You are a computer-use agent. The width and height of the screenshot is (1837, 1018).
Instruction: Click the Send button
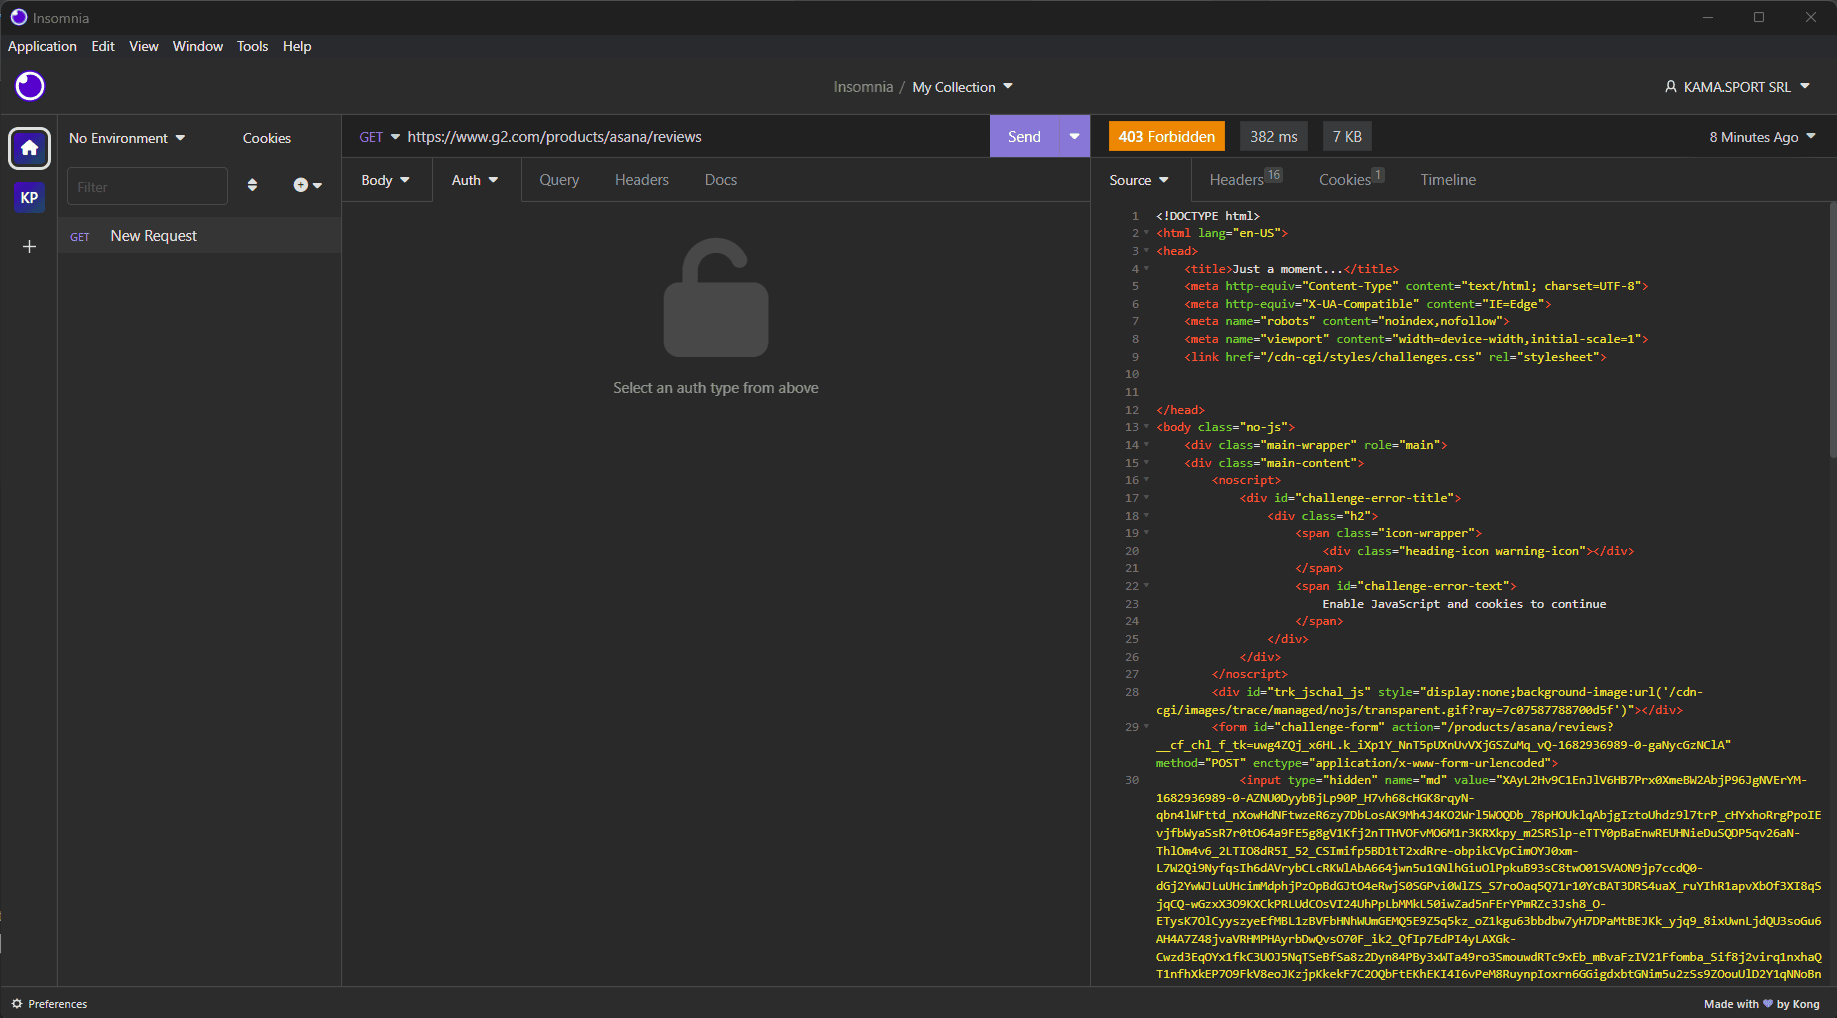(1024, 136)
